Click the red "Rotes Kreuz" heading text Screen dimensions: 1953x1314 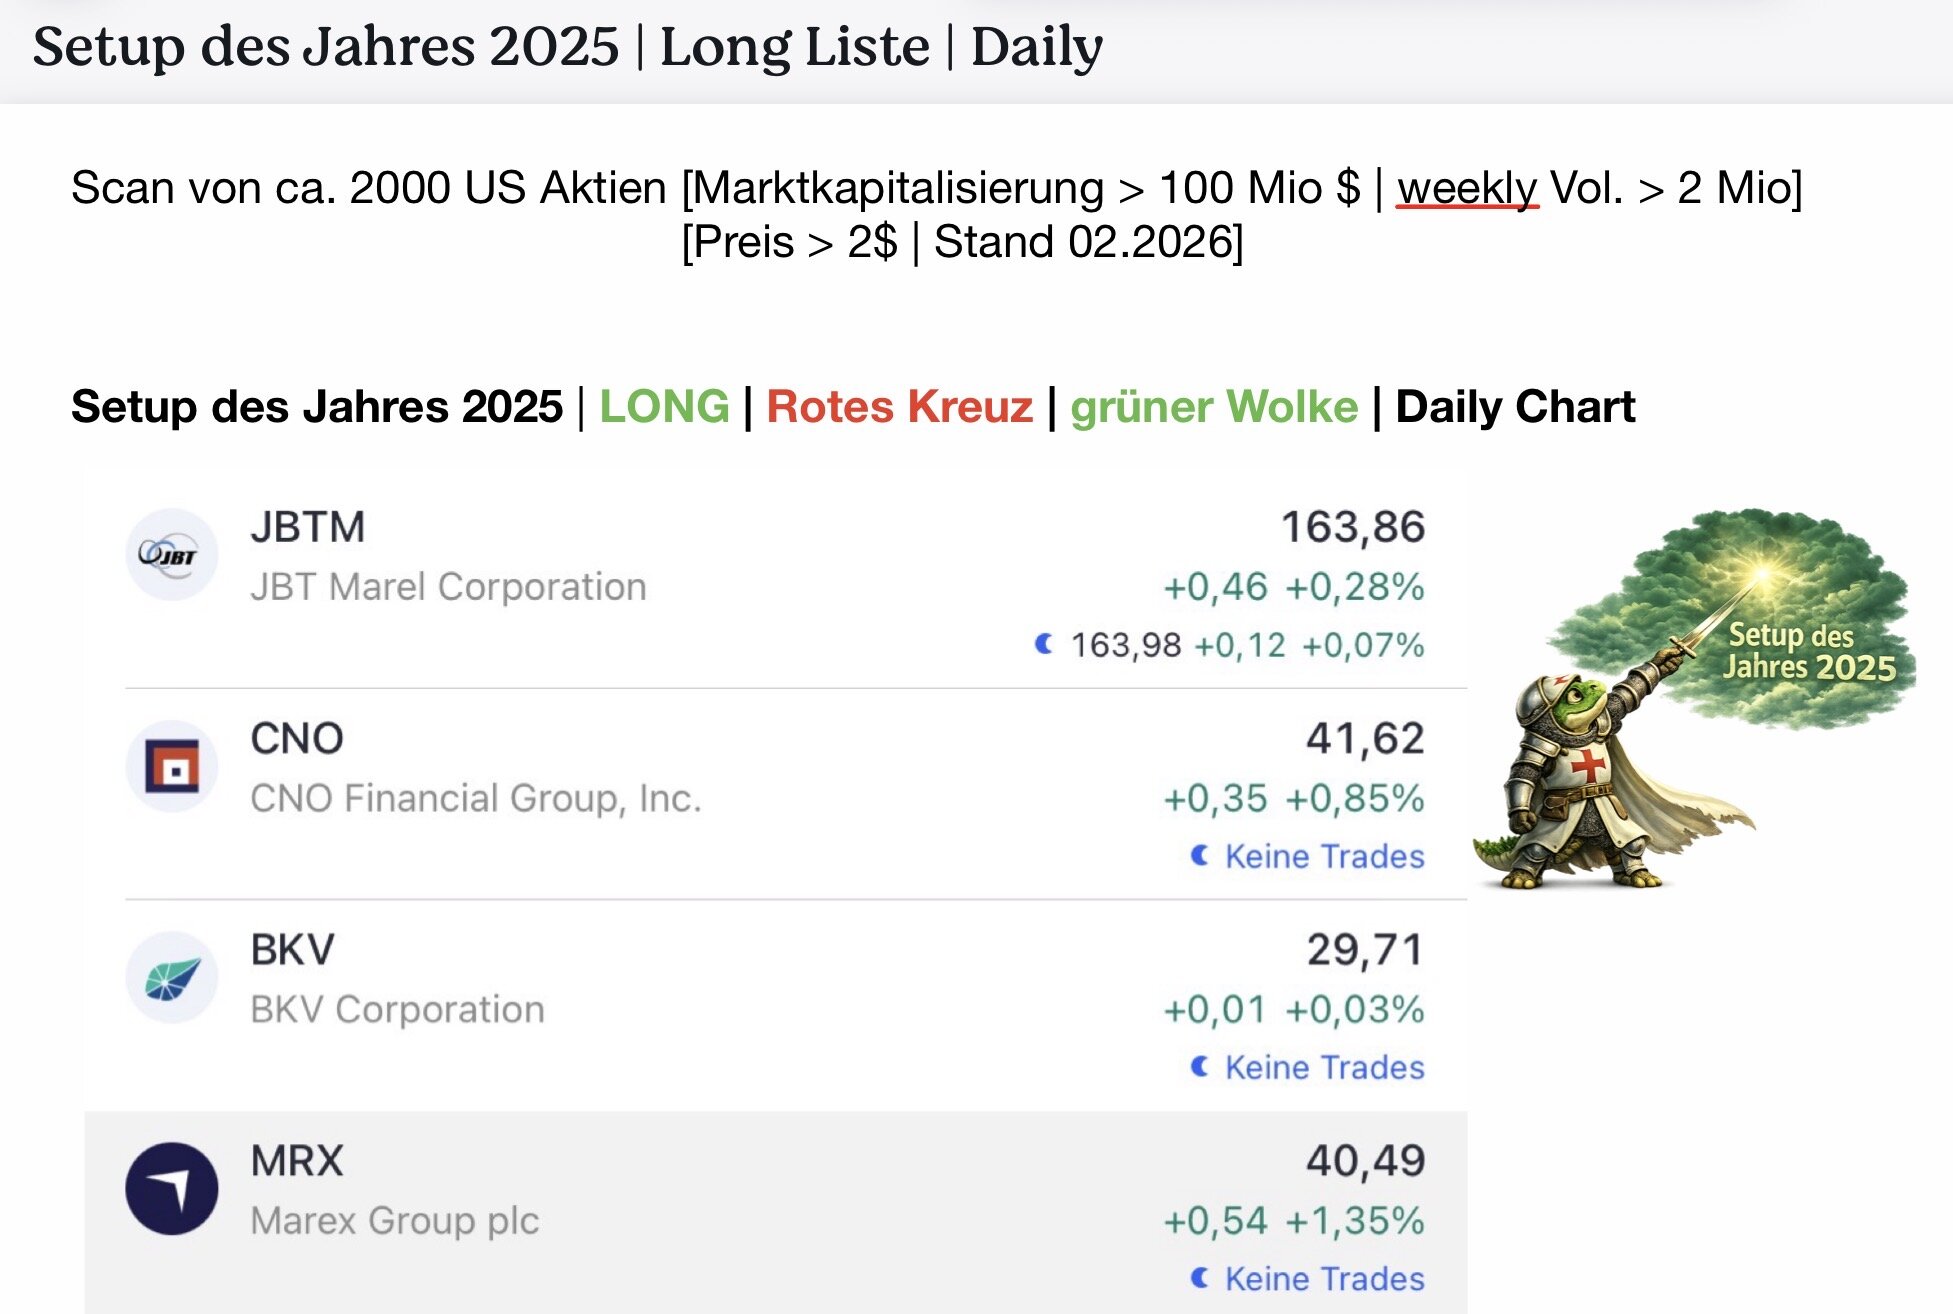(899, 407)
